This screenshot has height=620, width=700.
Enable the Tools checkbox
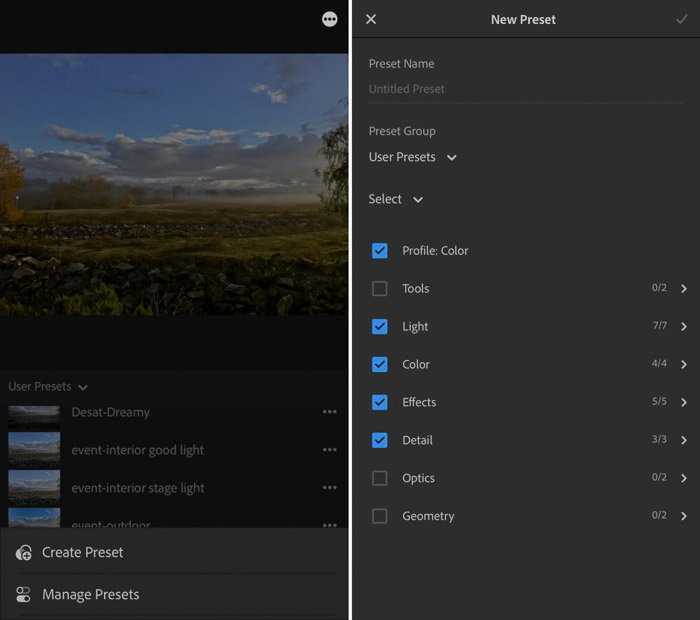coord(379,288)
